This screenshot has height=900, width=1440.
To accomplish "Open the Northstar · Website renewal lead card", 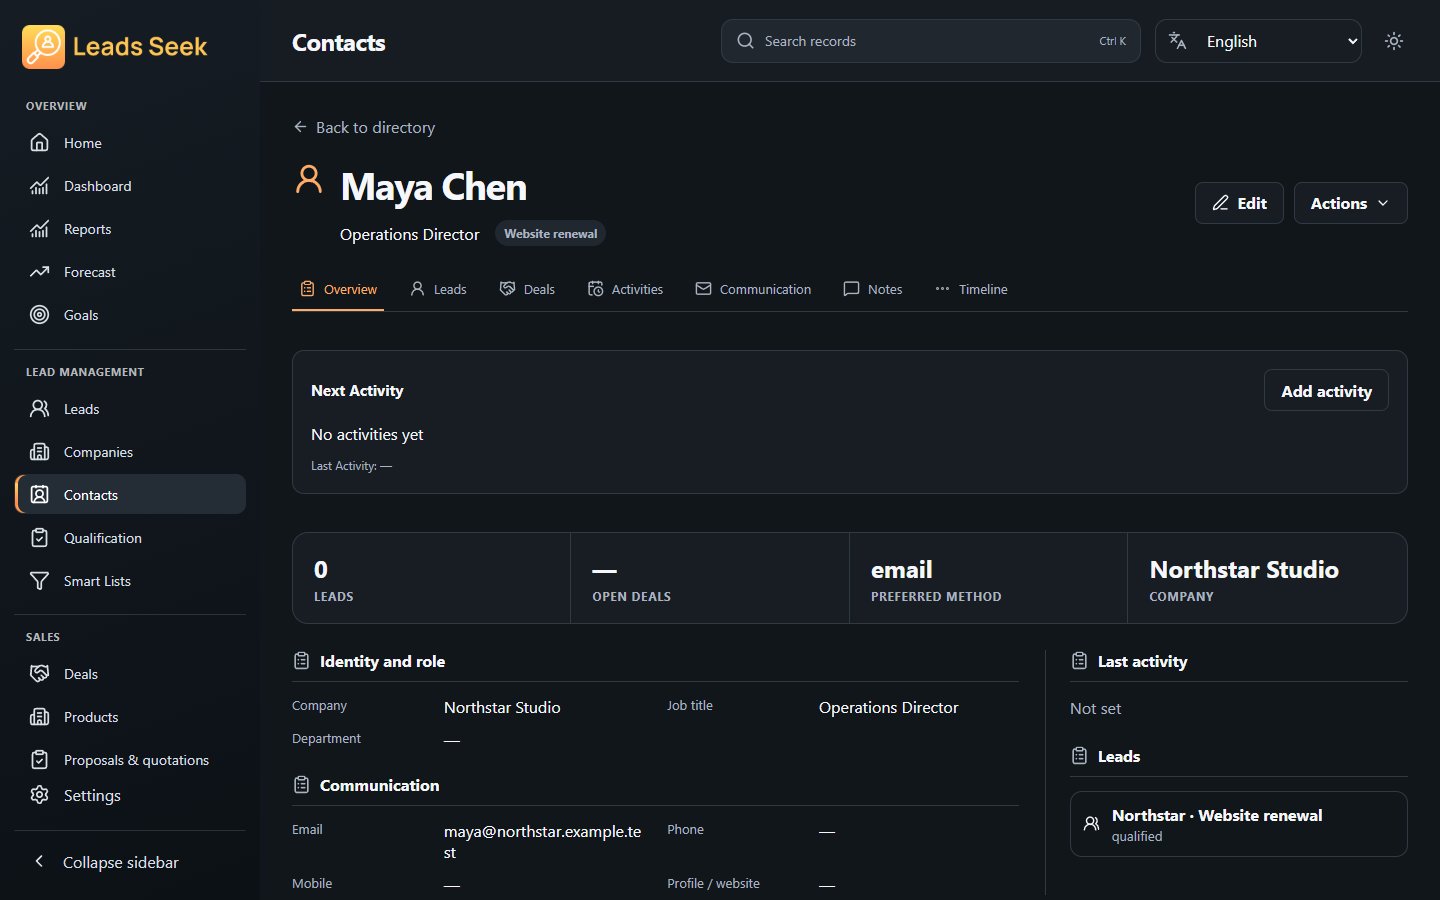I will [1238, 824].
